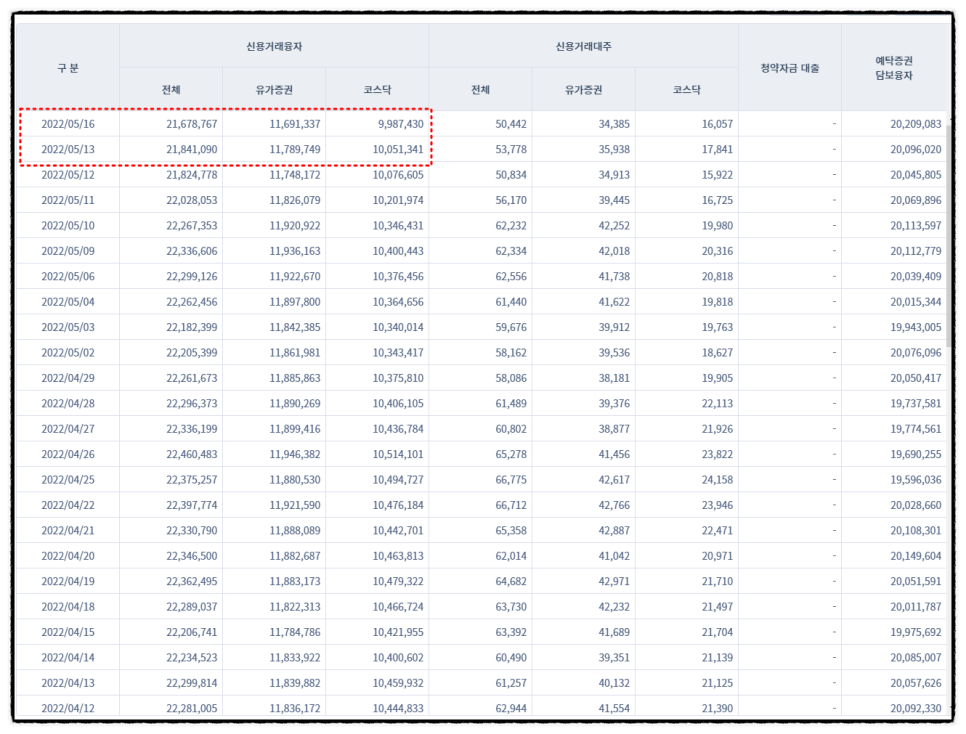The width and height of the screenshot is (966, 734).
Task: Click the 청약자금 대출 column header
Action: click(790, 68)
